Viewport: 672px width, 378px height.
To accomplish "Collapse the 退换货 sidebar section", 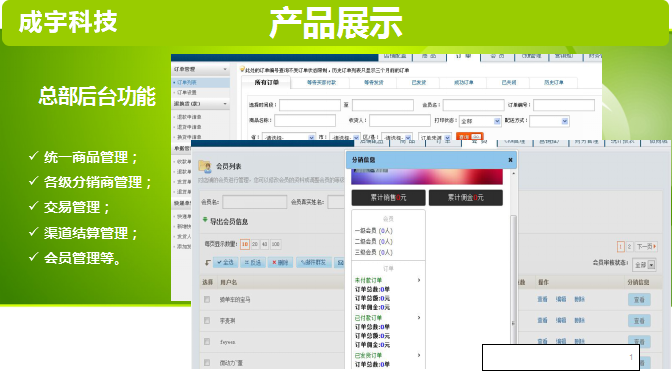I will point(225,104).
